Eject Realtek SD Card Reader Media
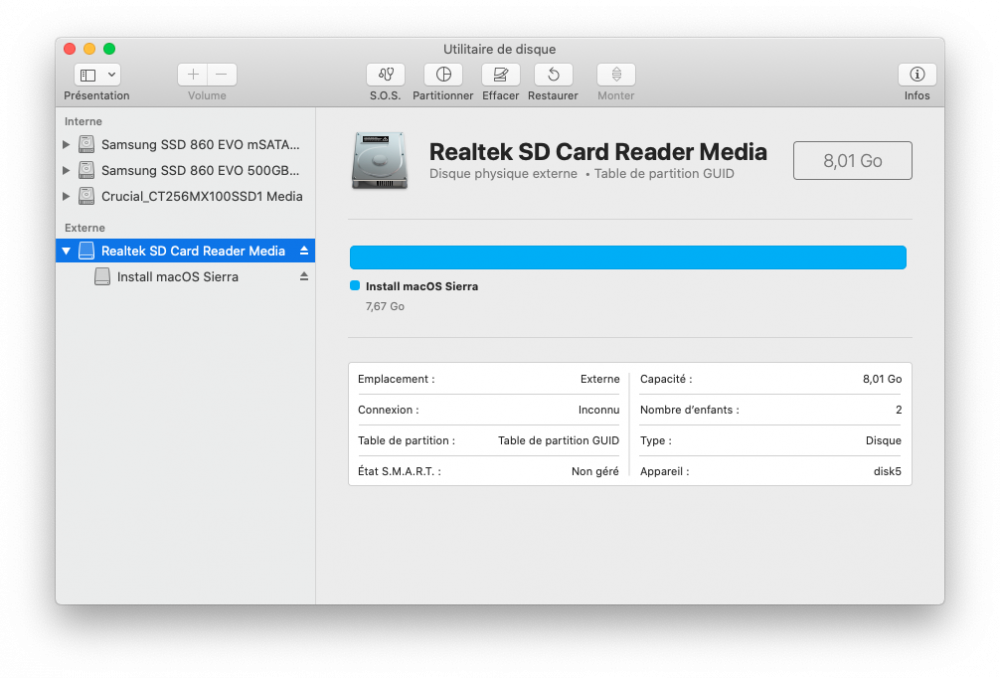The image size is (1000, 678). coord(304,251)
